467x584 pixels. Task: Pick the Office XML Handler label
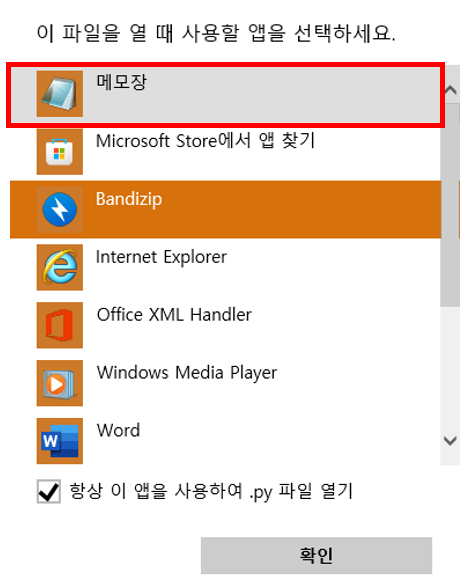coord(174,315)
